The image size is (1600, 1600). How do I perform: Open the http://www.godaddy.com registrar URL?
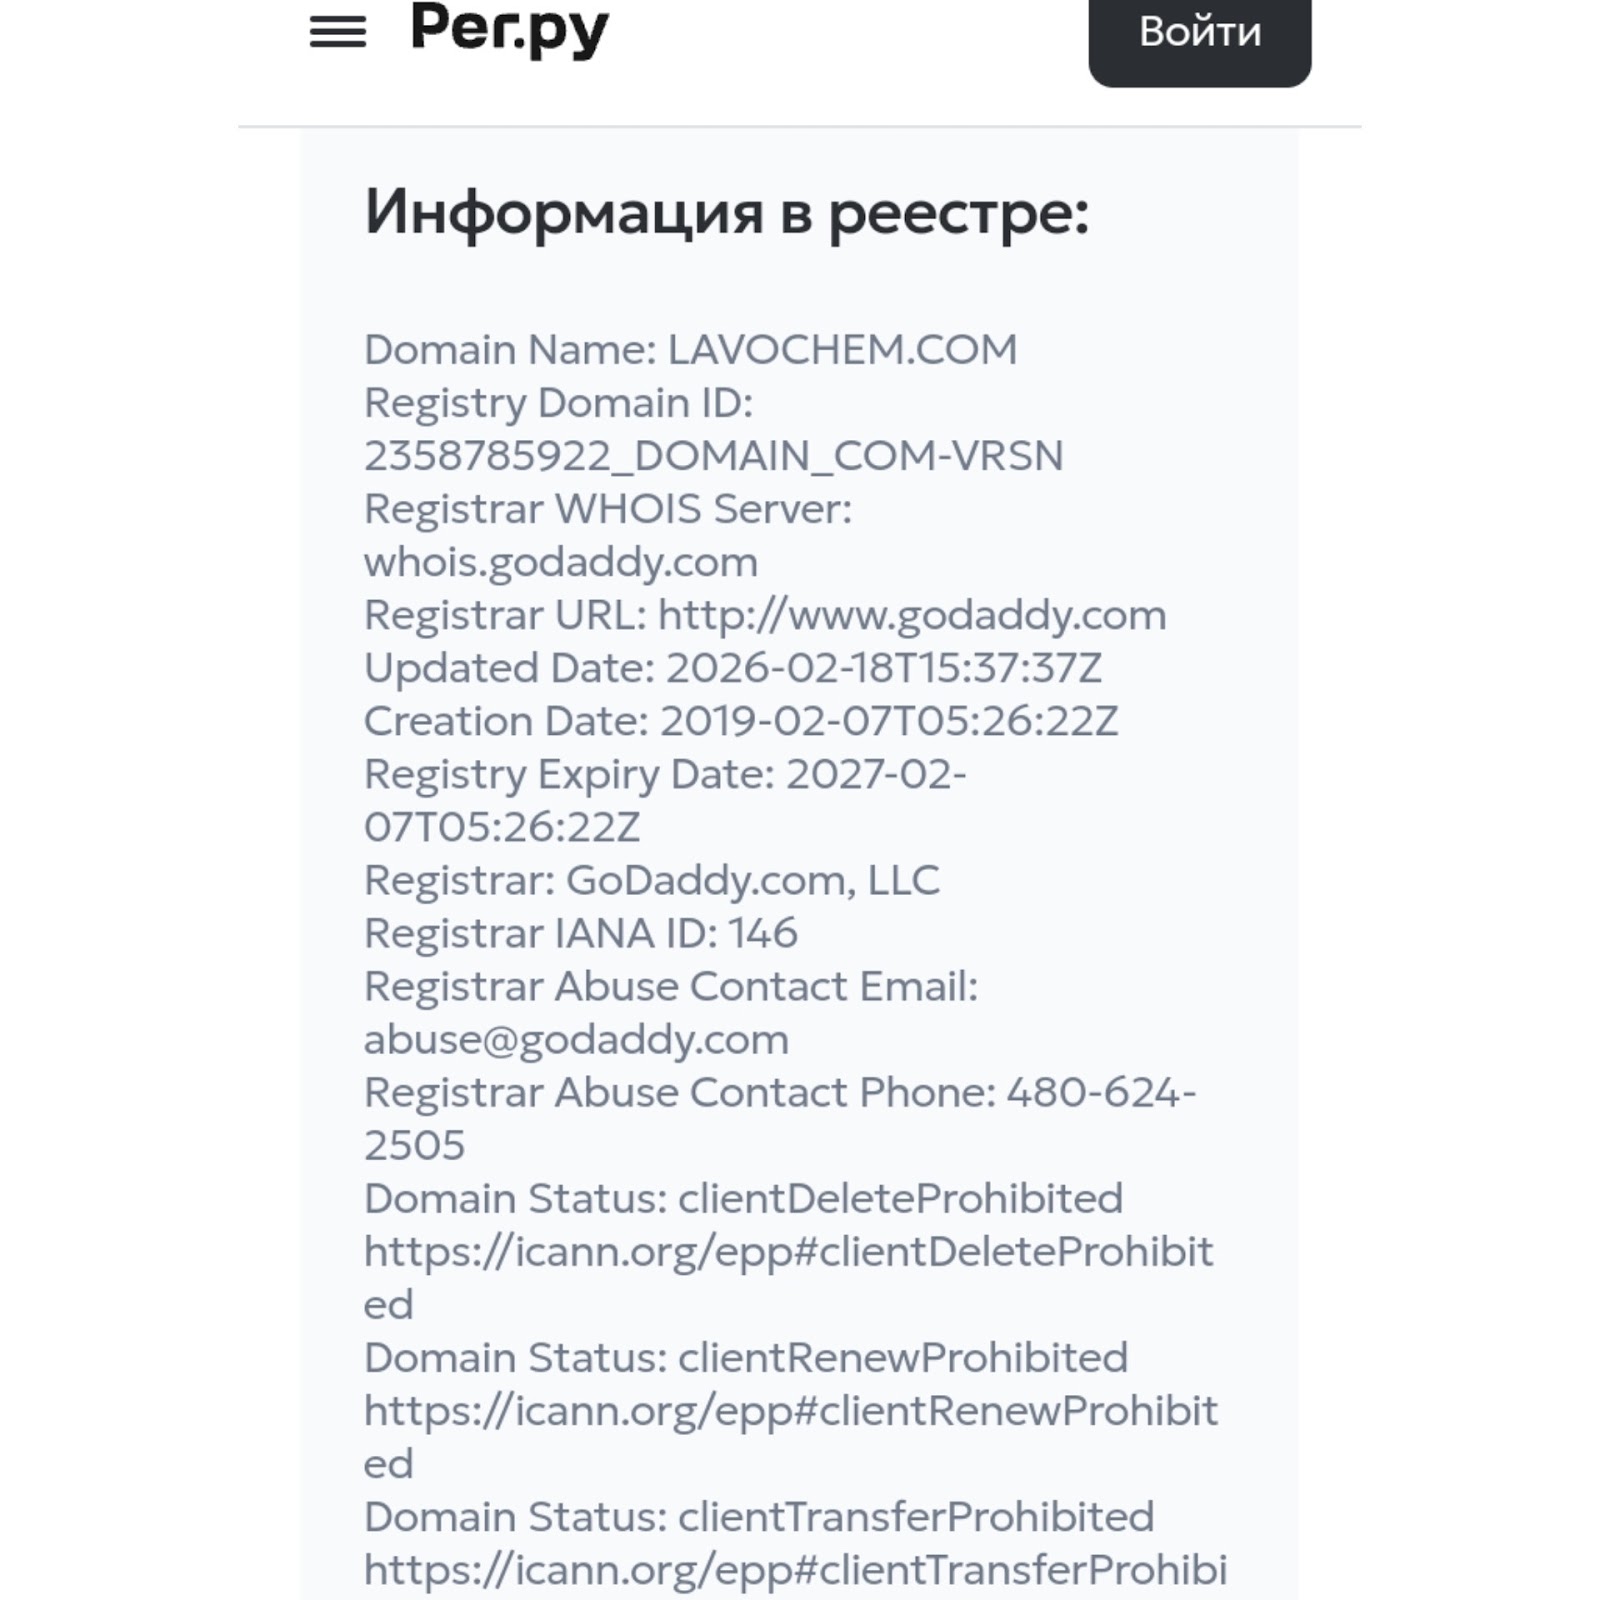tap(912, 615)
